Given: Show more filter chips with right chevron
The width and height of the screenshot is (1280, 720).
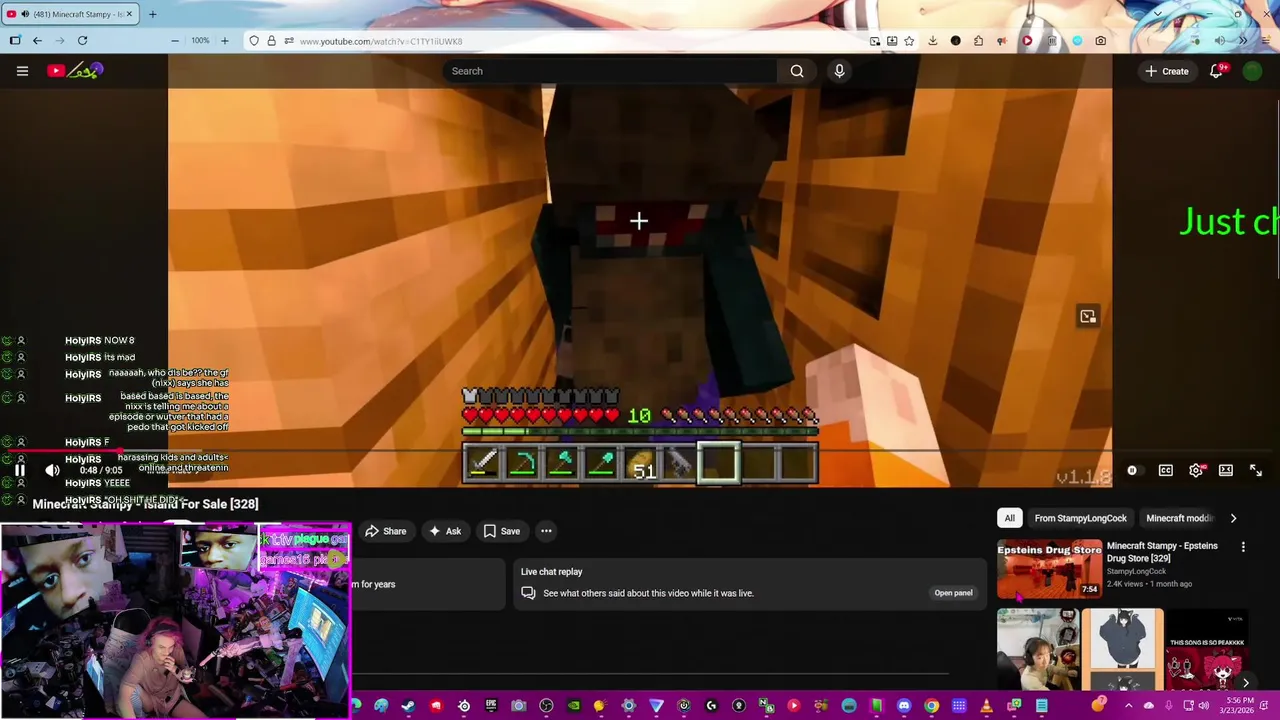Looking at the screenshot, I should click(1233, 518).
